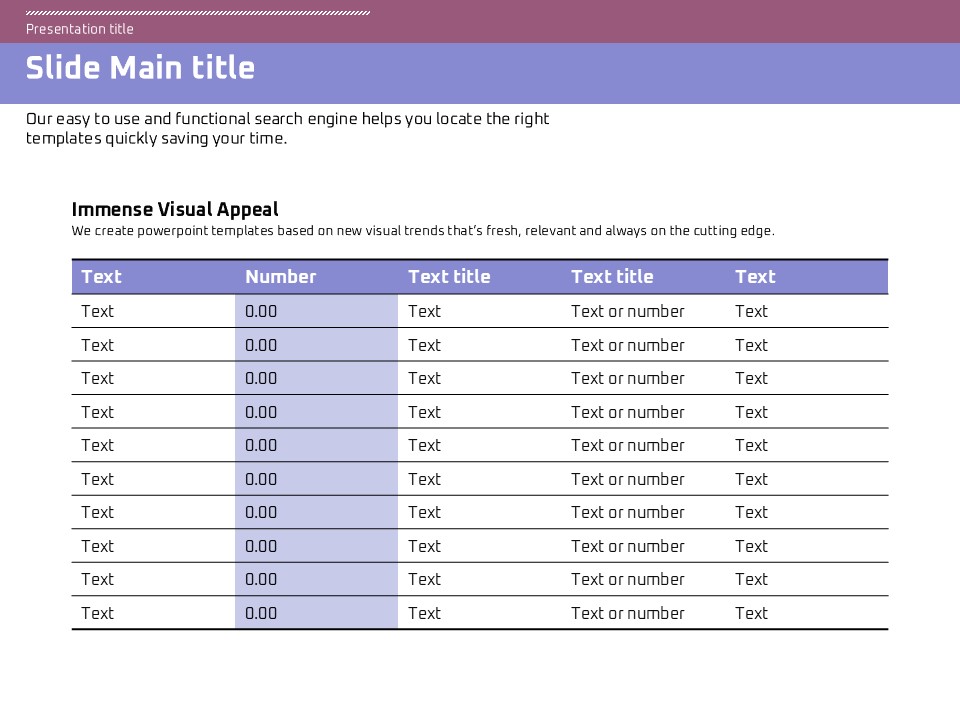Select third column 'Text' cell in bottom row
This screenshot has width=960, height=720.
click(x=424, y=613)
